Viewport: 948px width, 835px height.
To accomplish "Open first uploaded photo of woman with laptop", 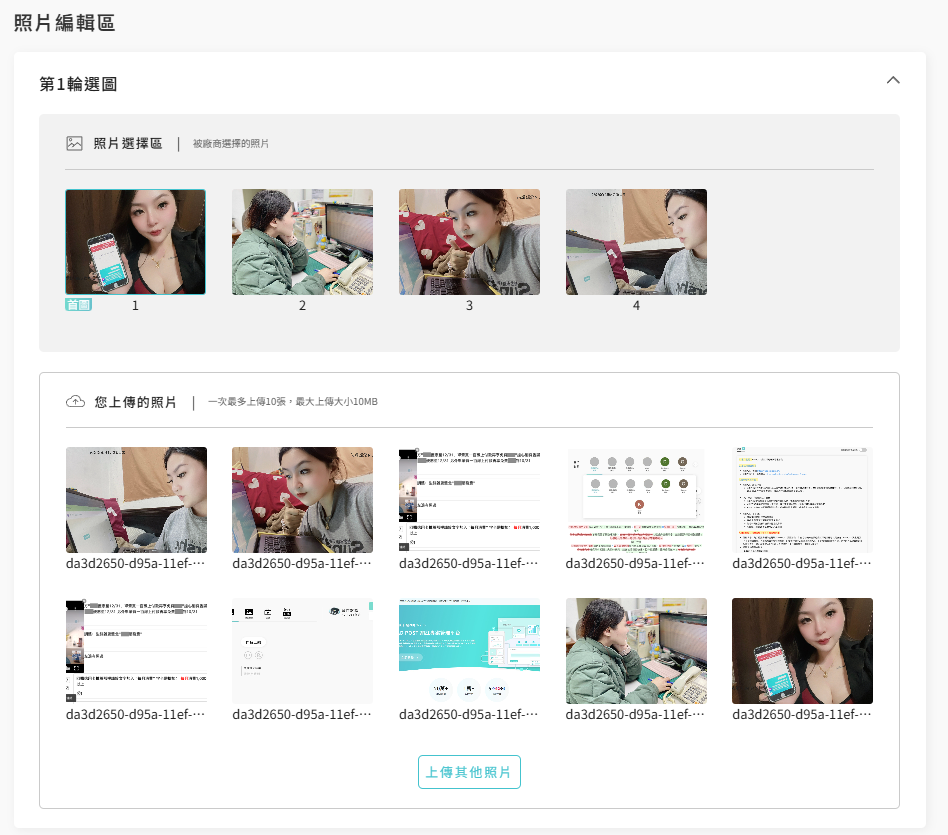I will pyautogui.click(x=136, y=500).
